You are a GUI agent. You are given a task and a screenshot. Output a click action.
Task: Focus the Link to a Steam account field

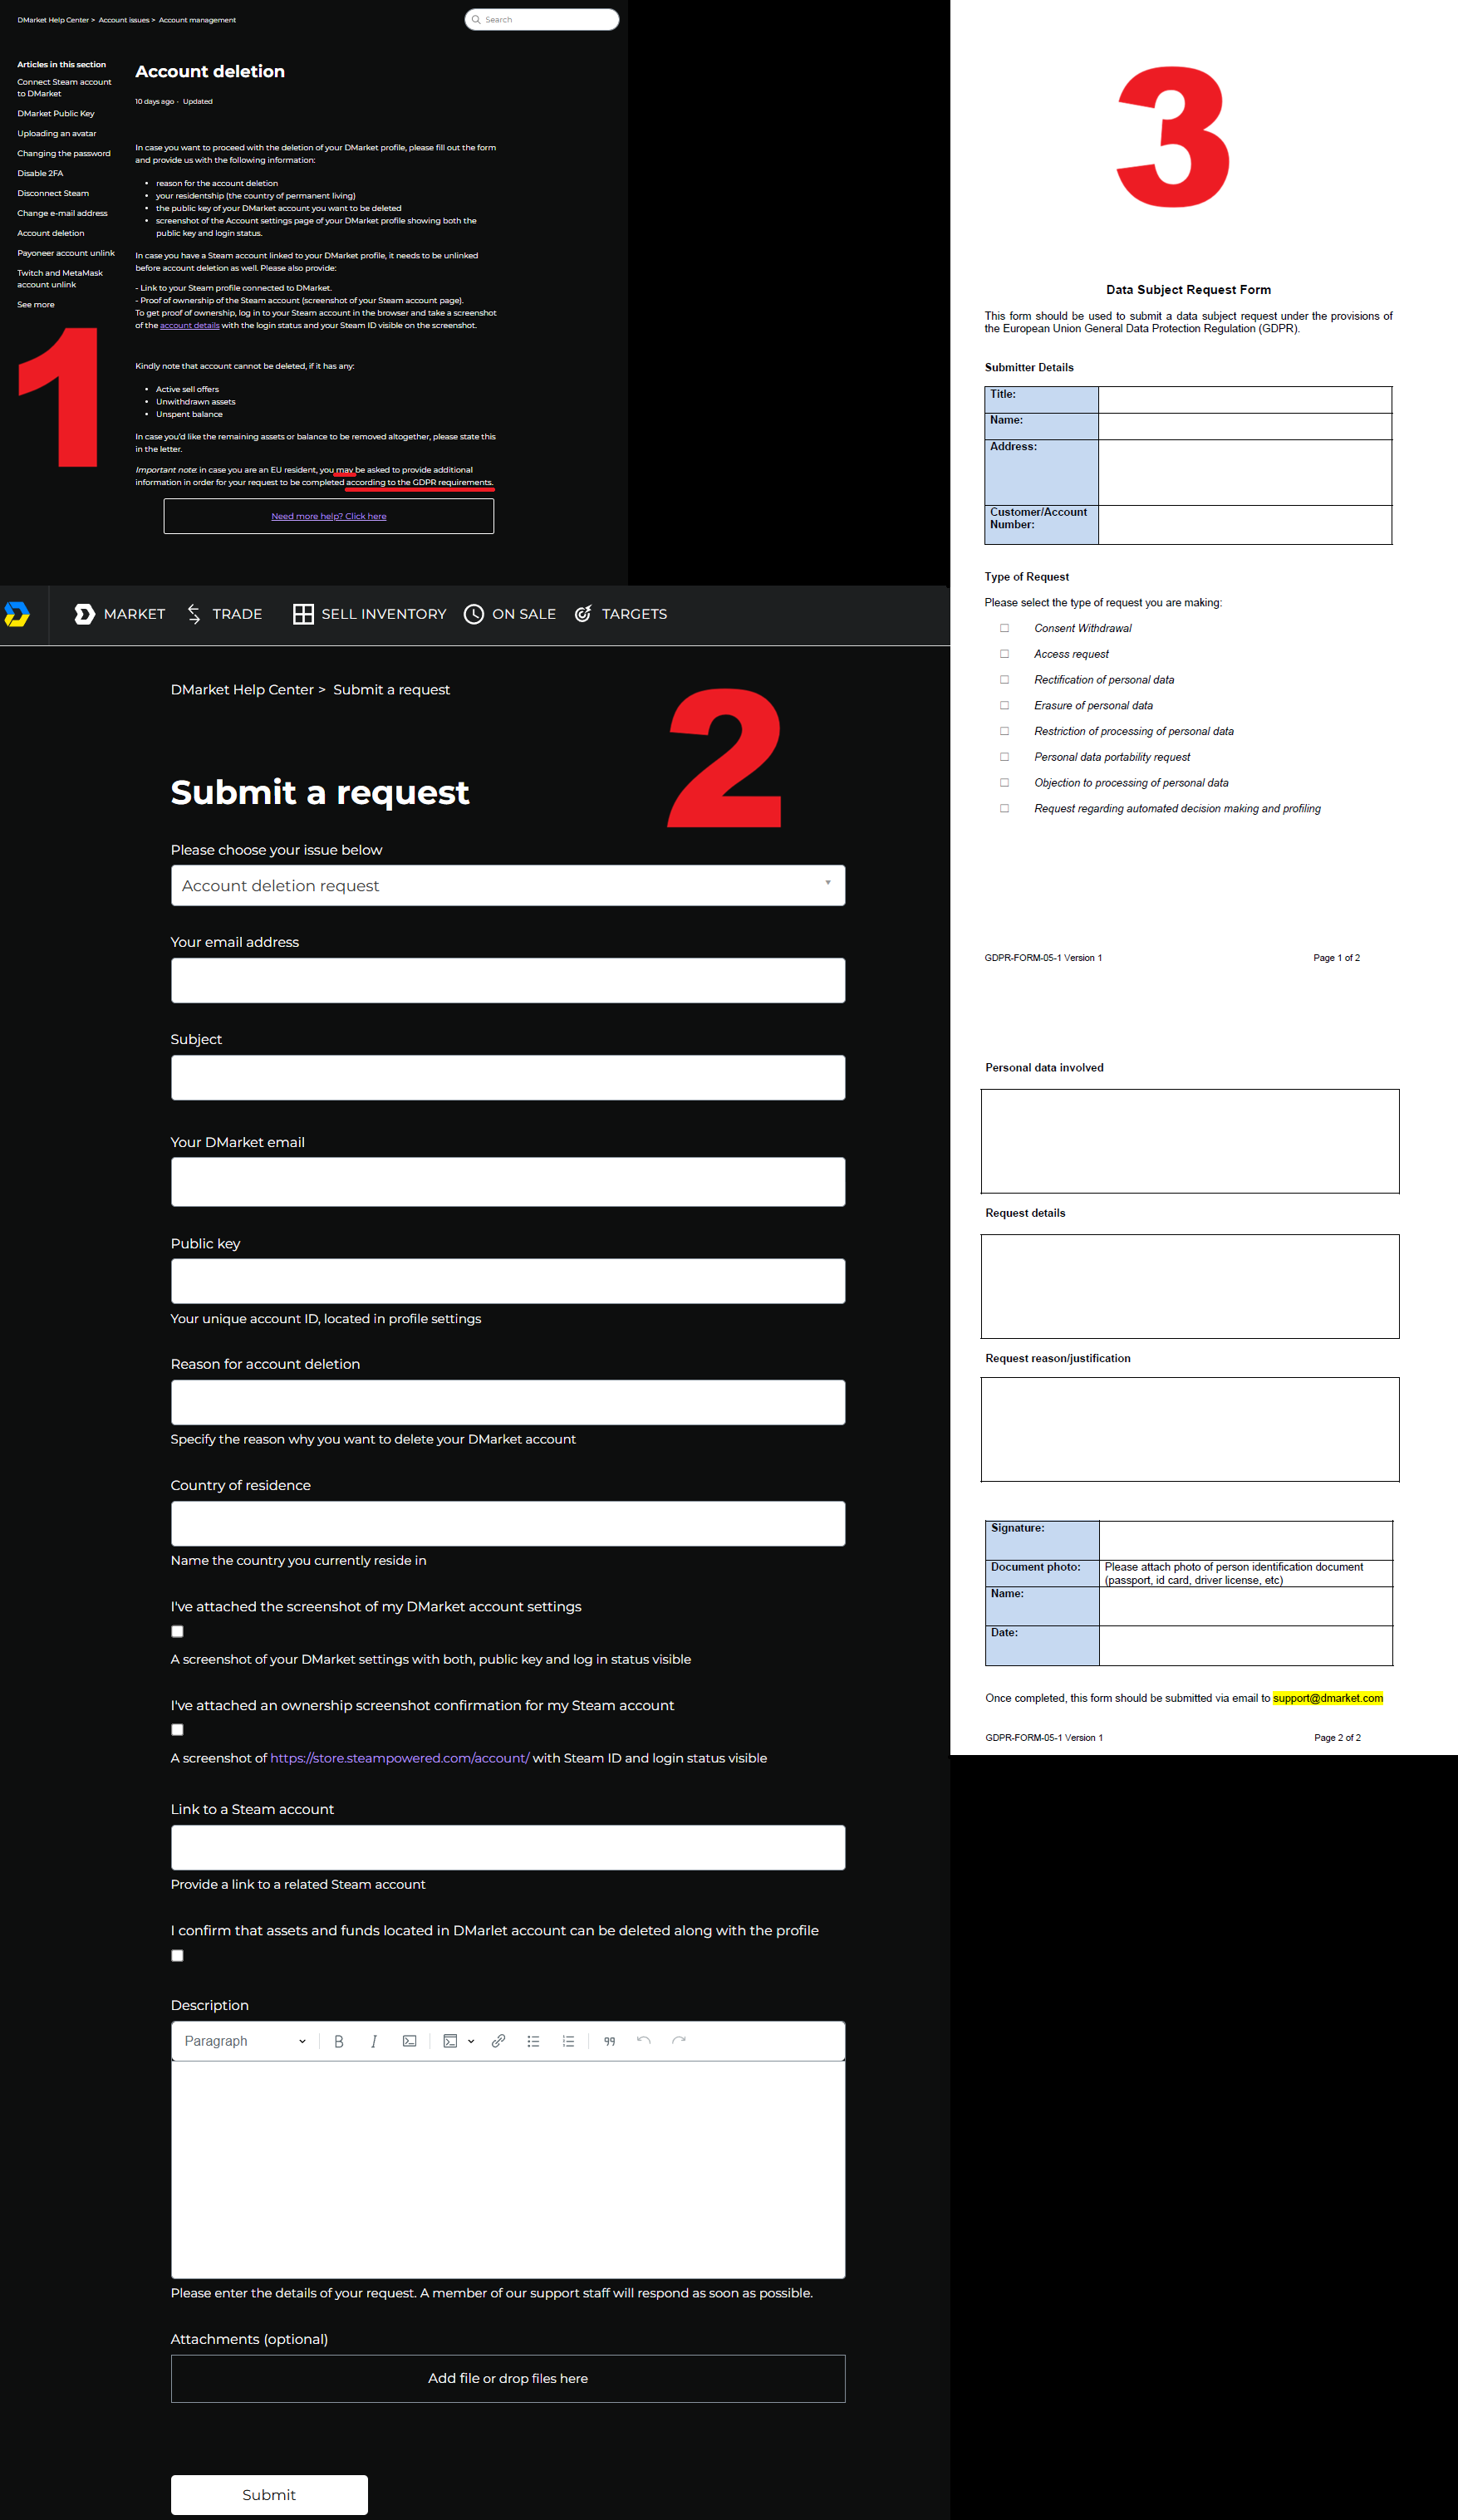[508, 1847]
